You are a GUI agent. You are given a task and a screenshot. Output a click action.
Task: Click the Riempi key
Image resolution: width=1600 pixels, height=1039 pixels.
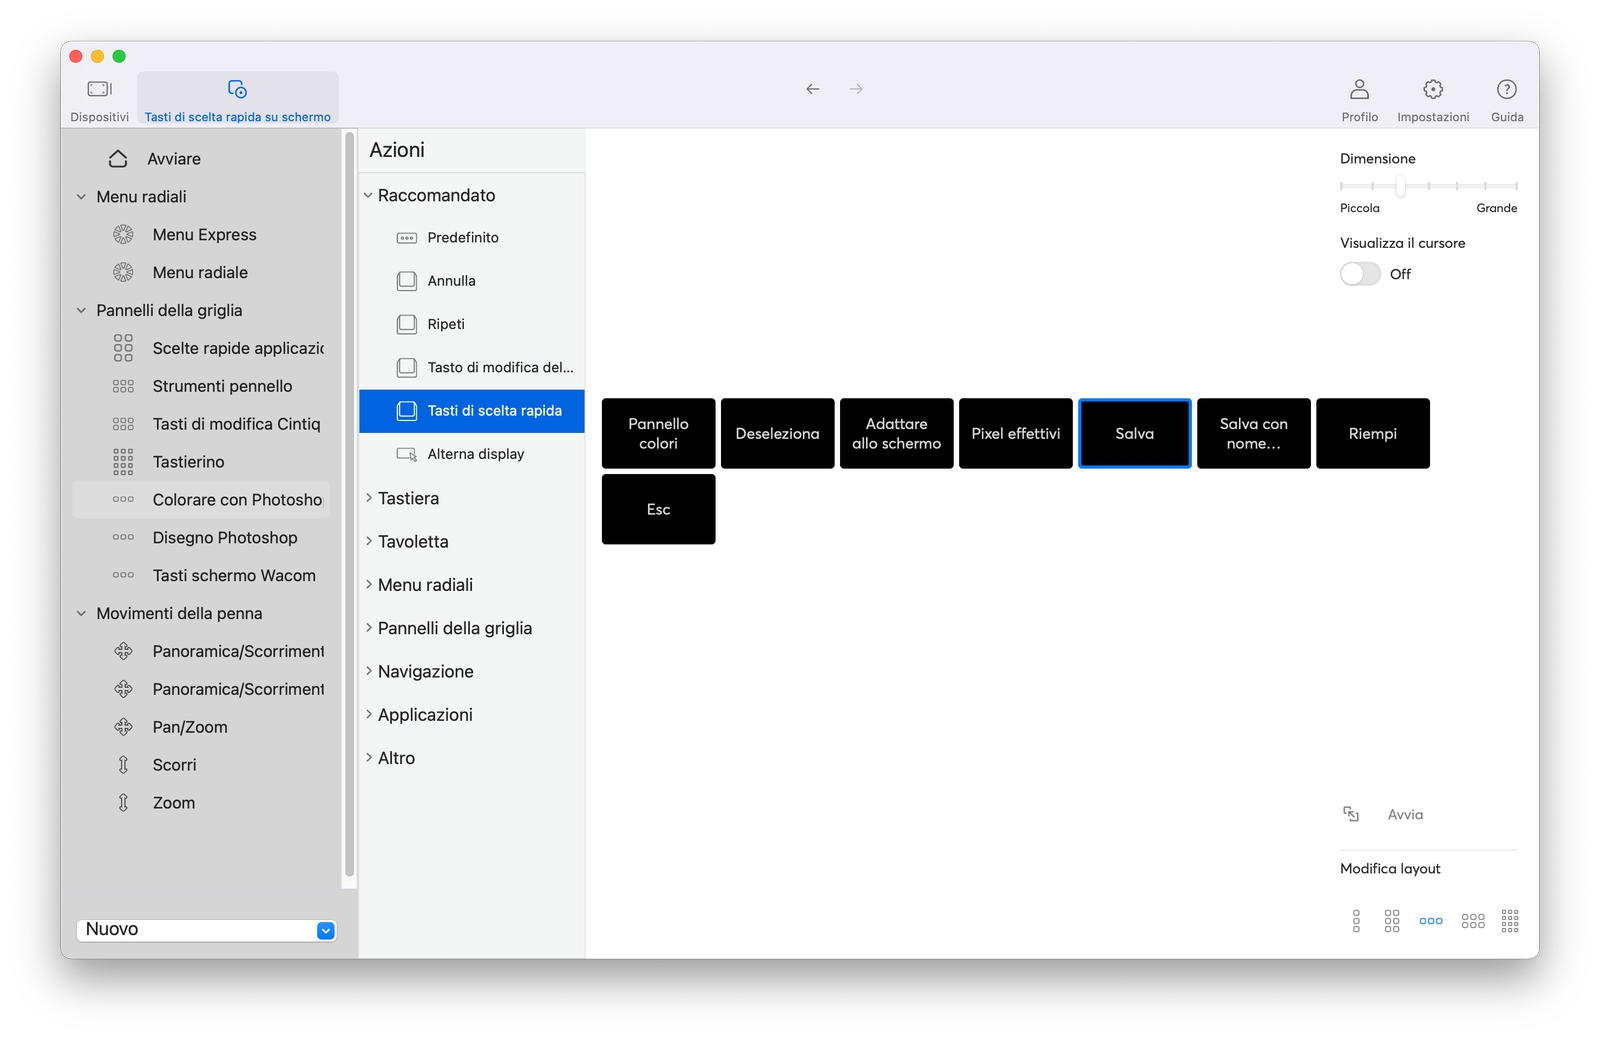tap(1373, 433)
